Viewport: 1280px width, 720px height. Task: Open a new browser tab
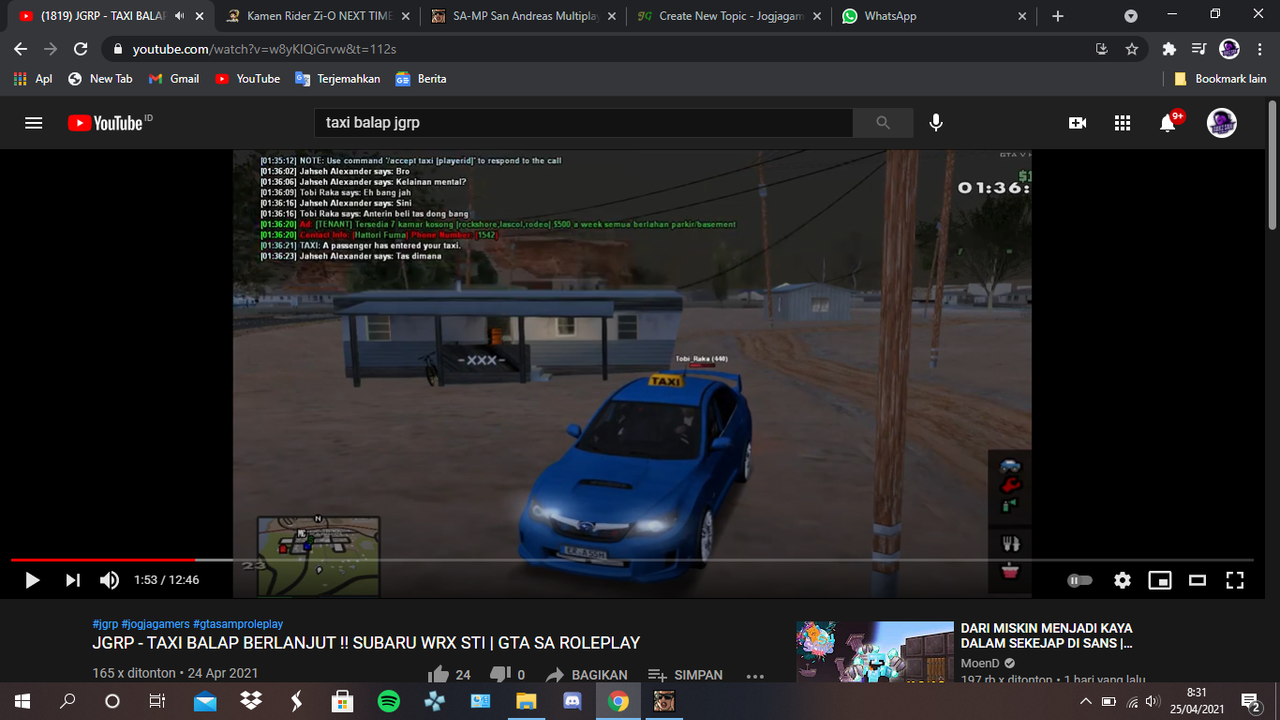1058,16
